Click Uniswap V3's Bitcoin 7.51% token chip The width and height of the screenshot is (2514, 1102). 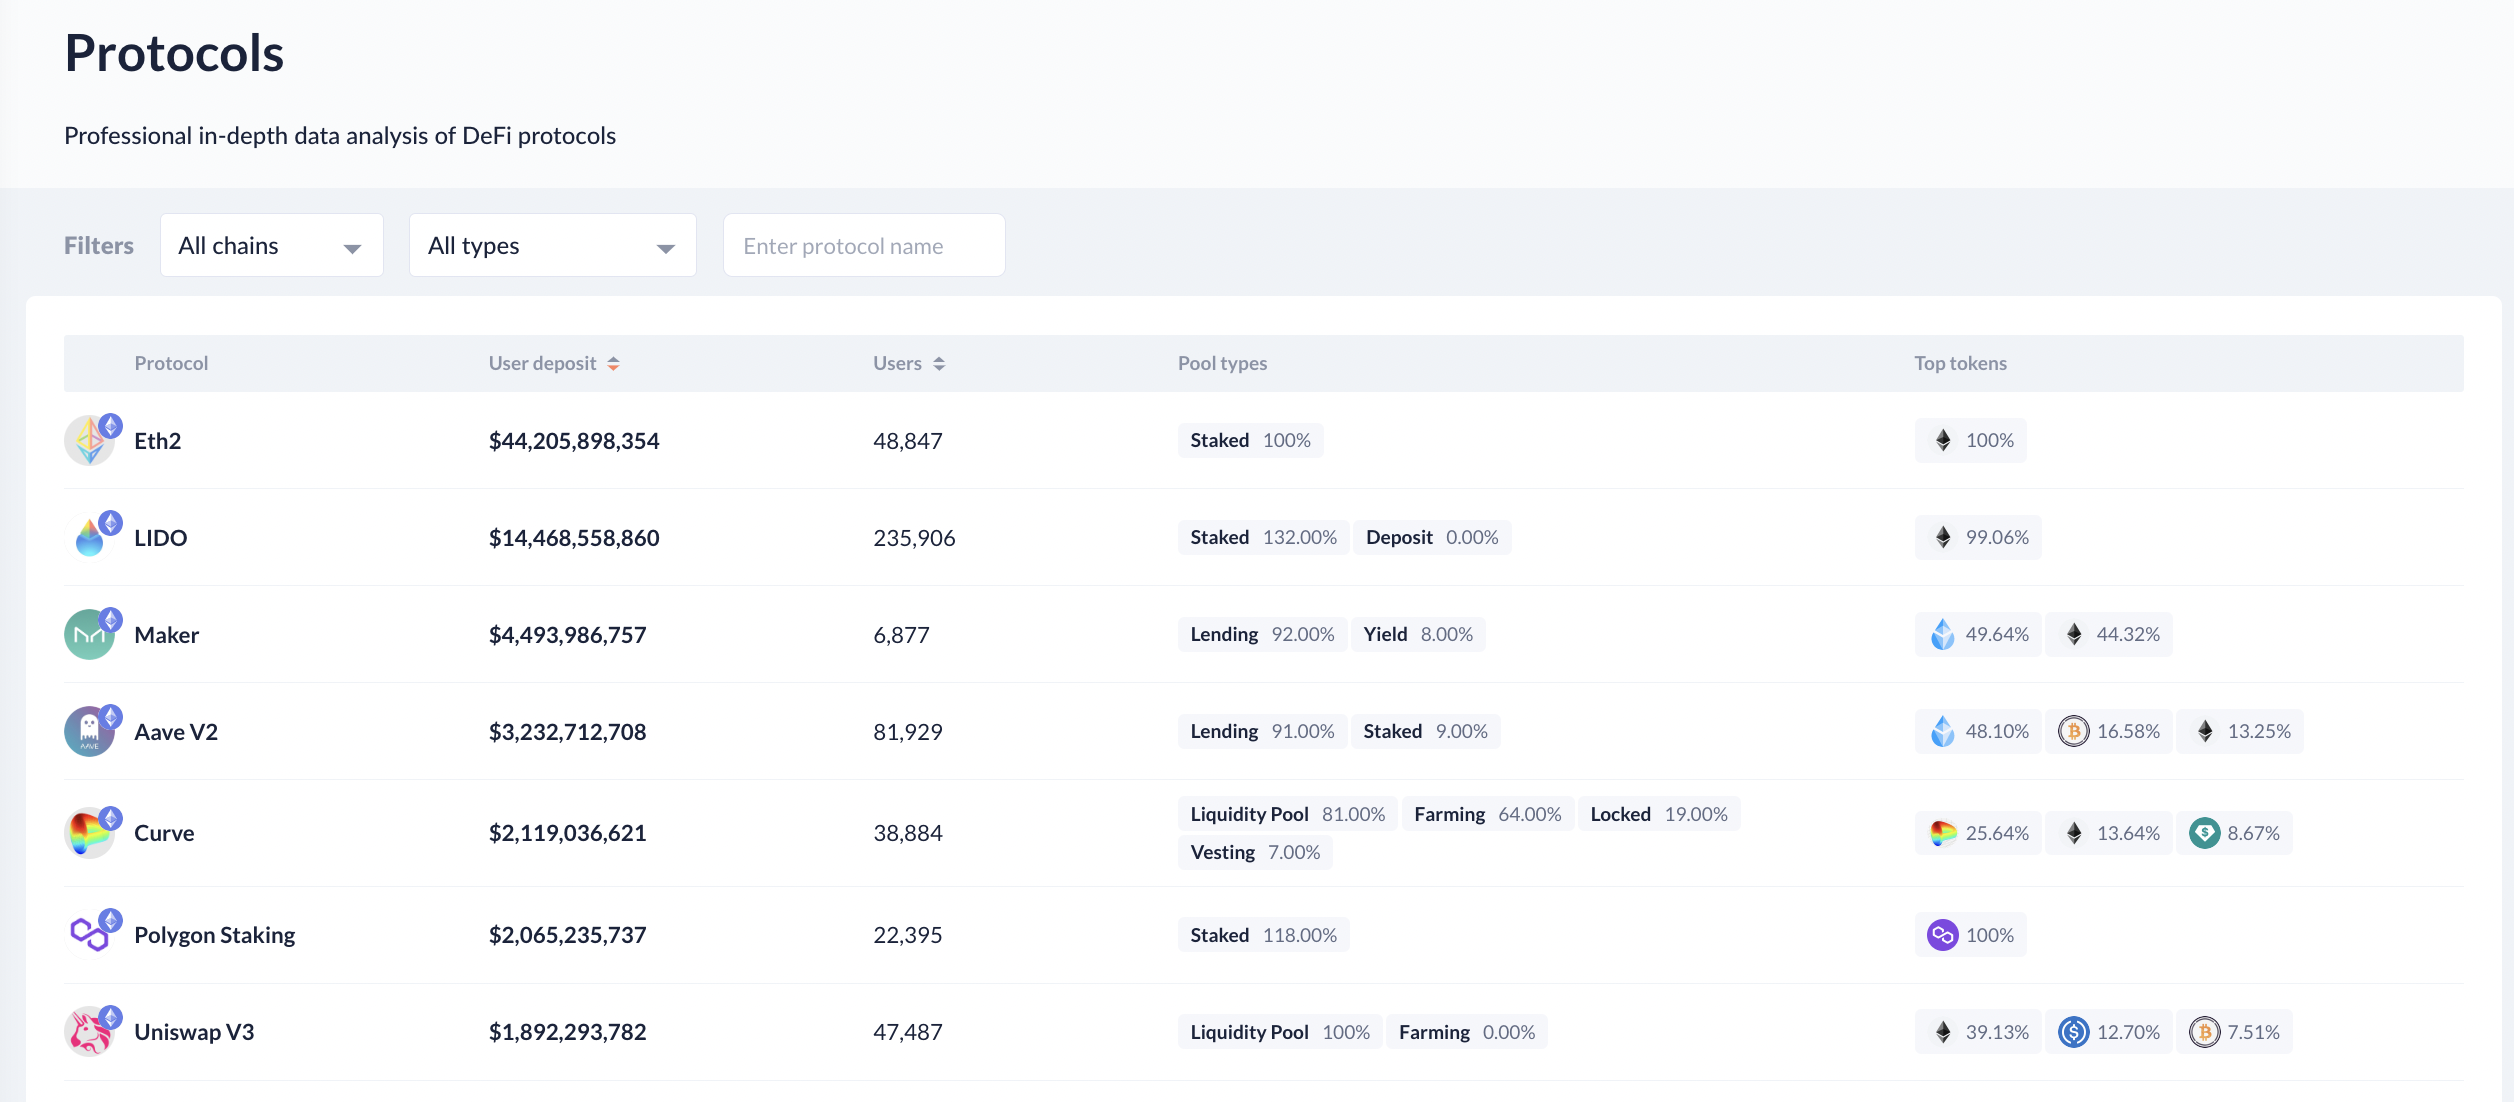(2234, 1031)
